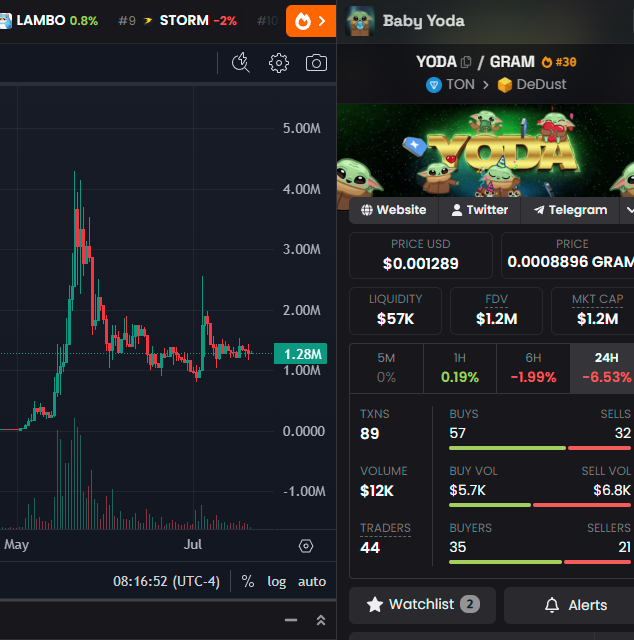Click the 1.28M current price label
Image resolution: width=634 pixels, height=640 pixels.
click(300, 353)
